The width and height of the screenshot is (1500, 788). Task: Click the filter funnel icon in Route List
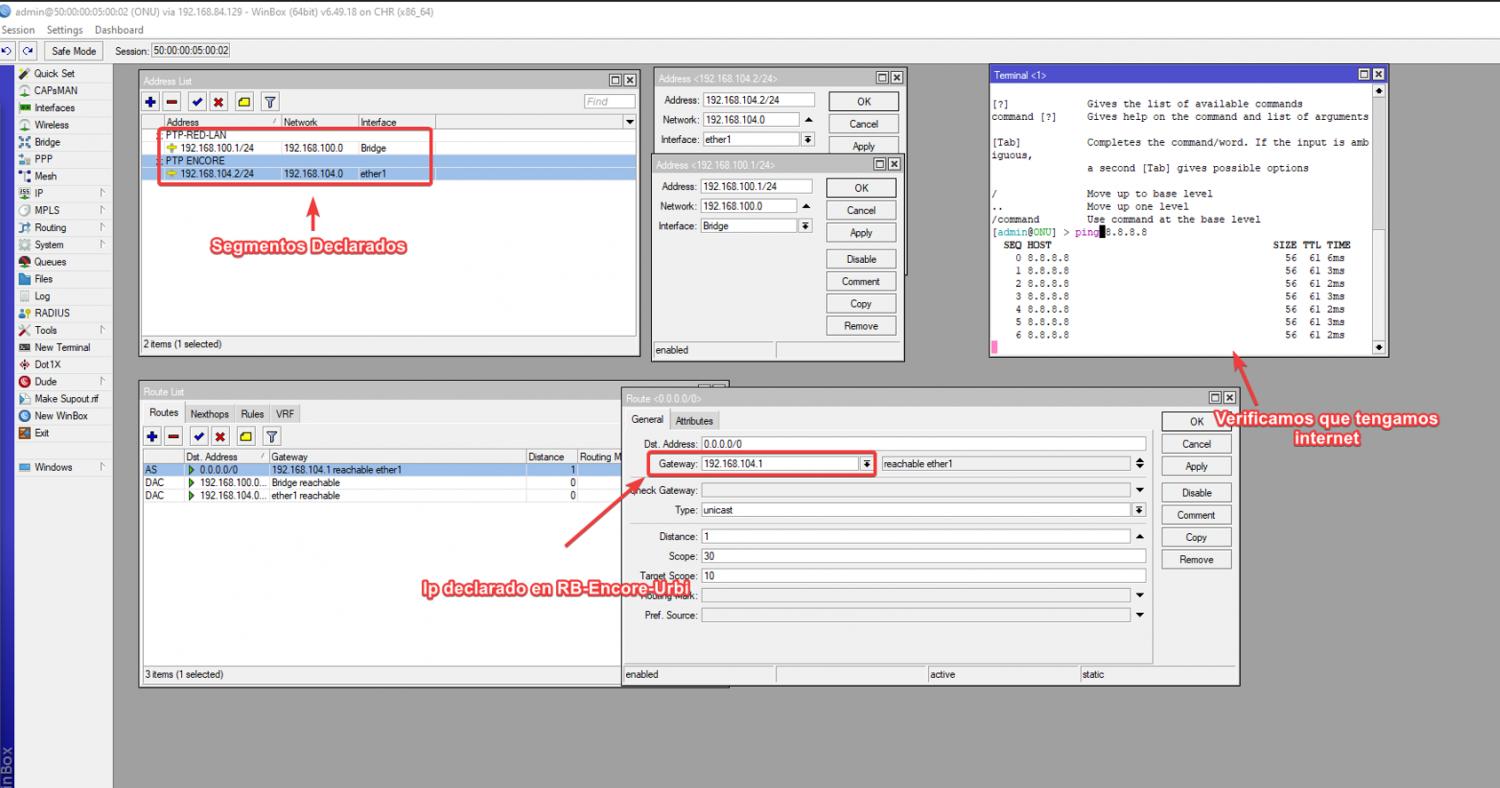[272, 436]
